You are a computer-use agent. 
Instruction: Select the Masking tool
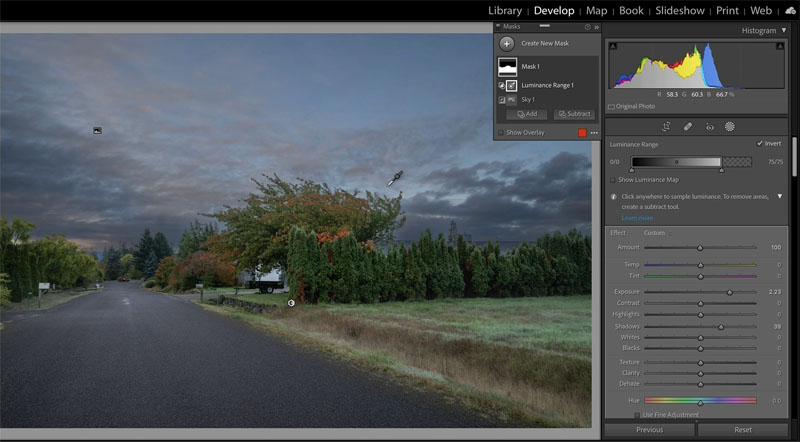pos(730,127)
